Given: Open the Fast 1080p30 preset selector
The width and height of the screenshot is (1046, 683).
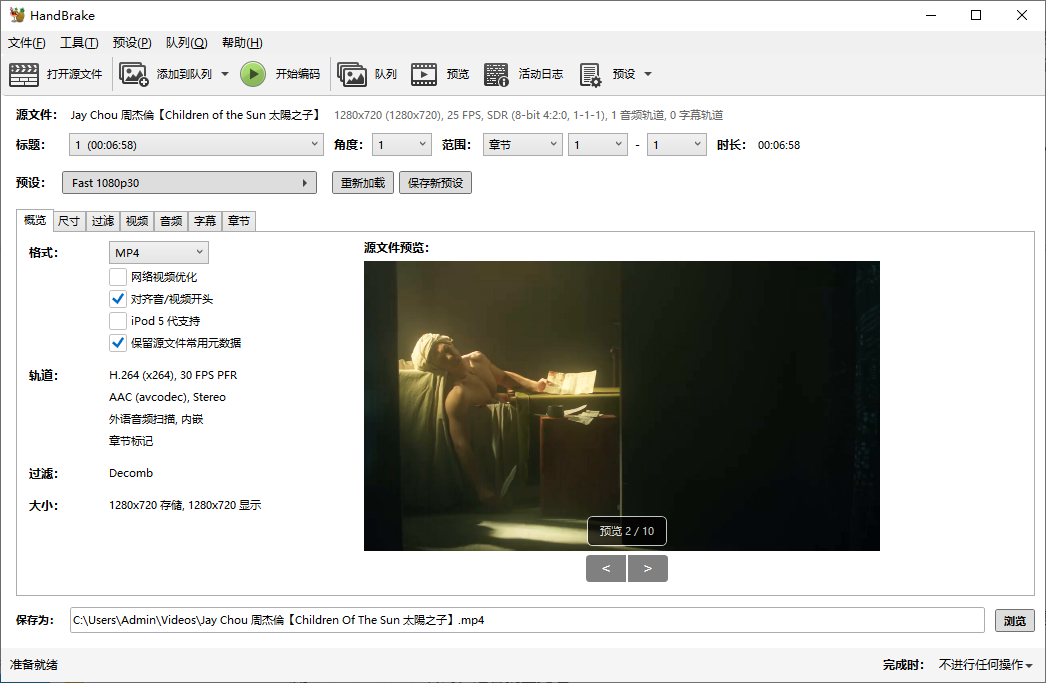Looking at the screenshot, I should pos(189,183).
